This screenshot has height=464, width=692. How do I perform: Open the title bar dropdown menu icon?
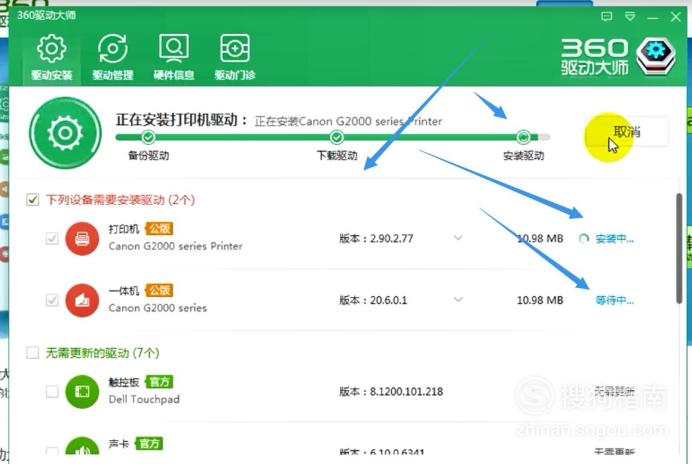[630, 17]
